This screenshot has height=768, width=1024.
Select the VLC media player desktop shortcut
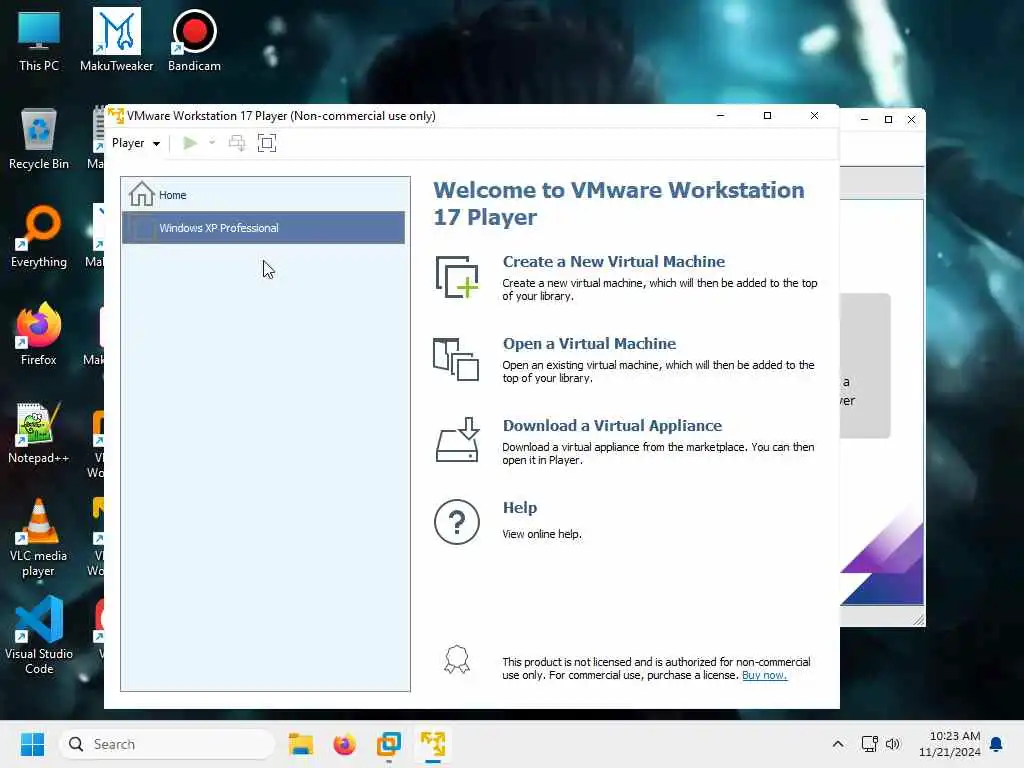[39, 538]
